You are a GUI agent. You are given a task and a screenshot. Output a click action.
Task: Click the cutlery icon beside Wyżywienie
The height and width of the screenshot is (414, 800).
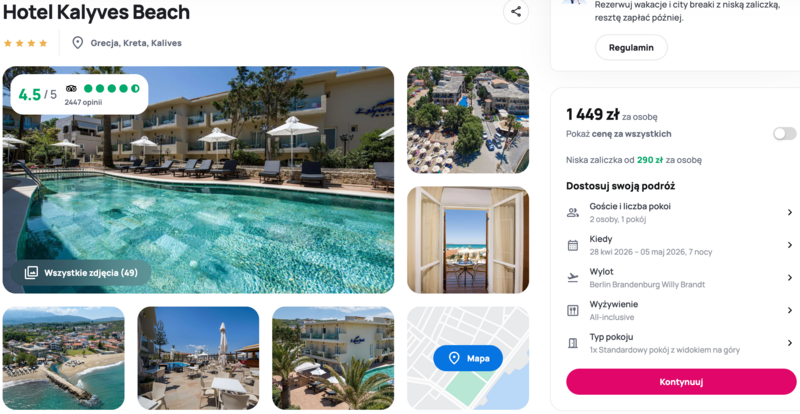pos(573,310)
